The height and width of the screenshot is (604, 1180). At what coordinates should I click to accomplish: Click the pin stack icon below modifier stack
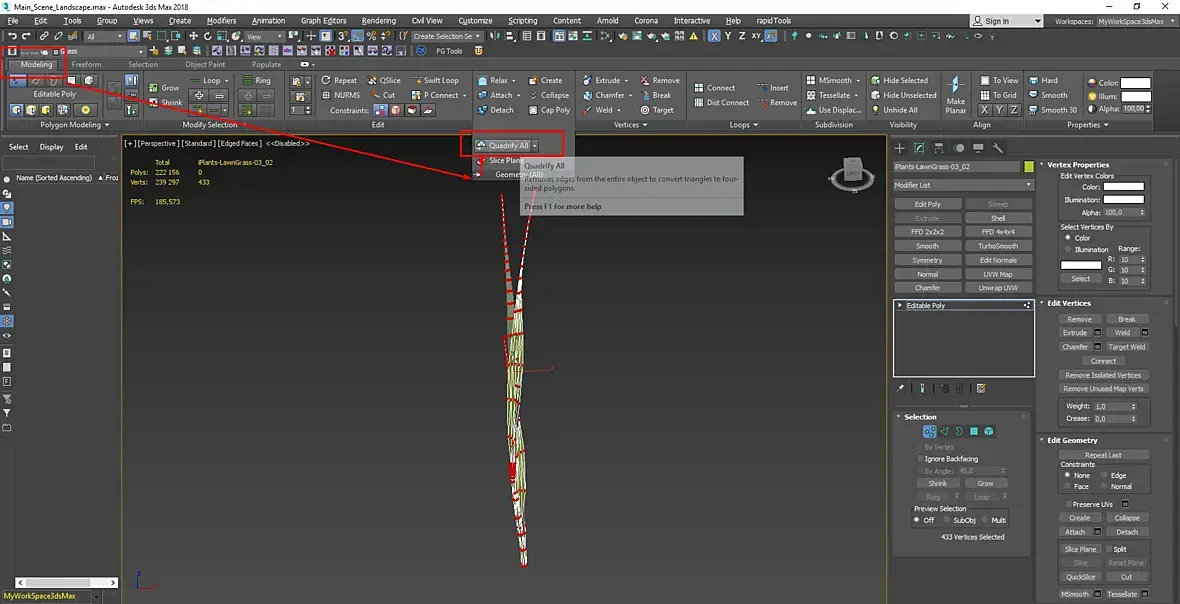[901, 389]
